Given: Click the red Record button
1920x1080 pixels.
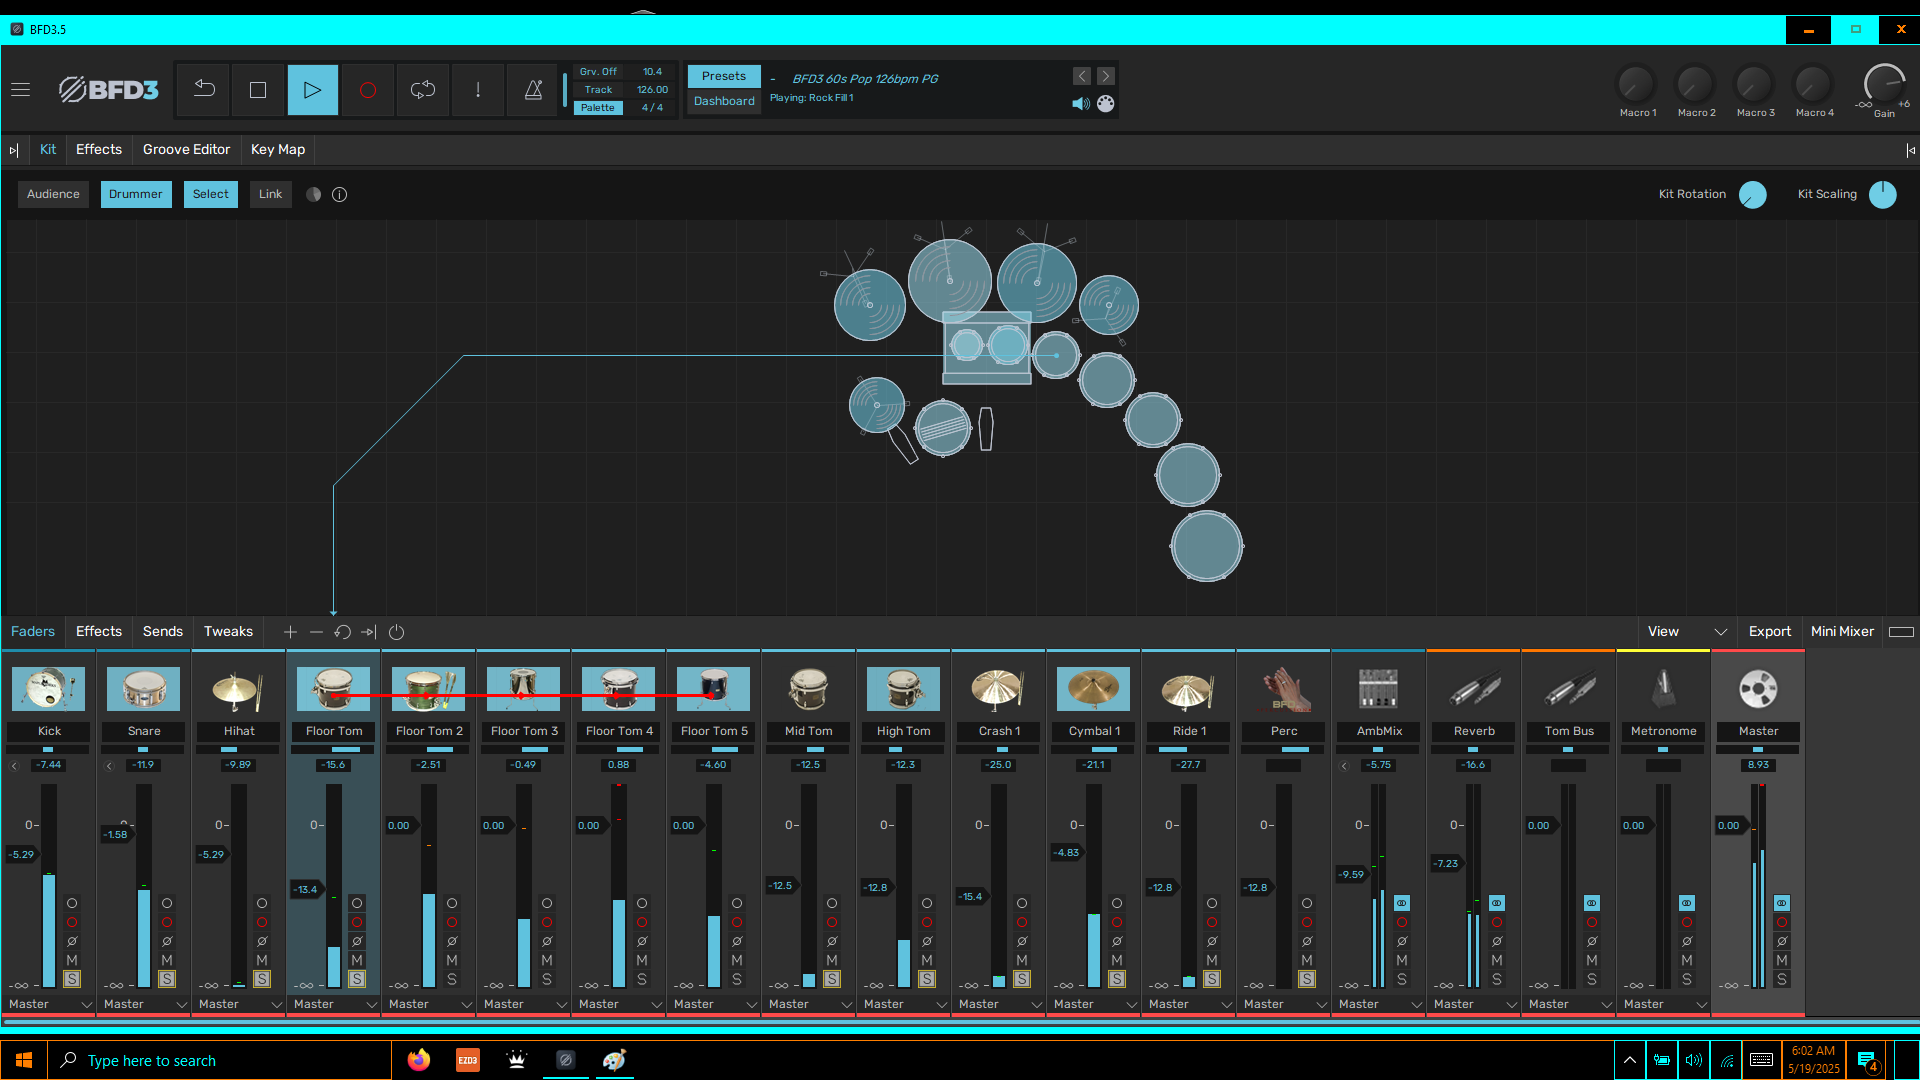Looking at the screenshot, I should (x=368, y=90).
